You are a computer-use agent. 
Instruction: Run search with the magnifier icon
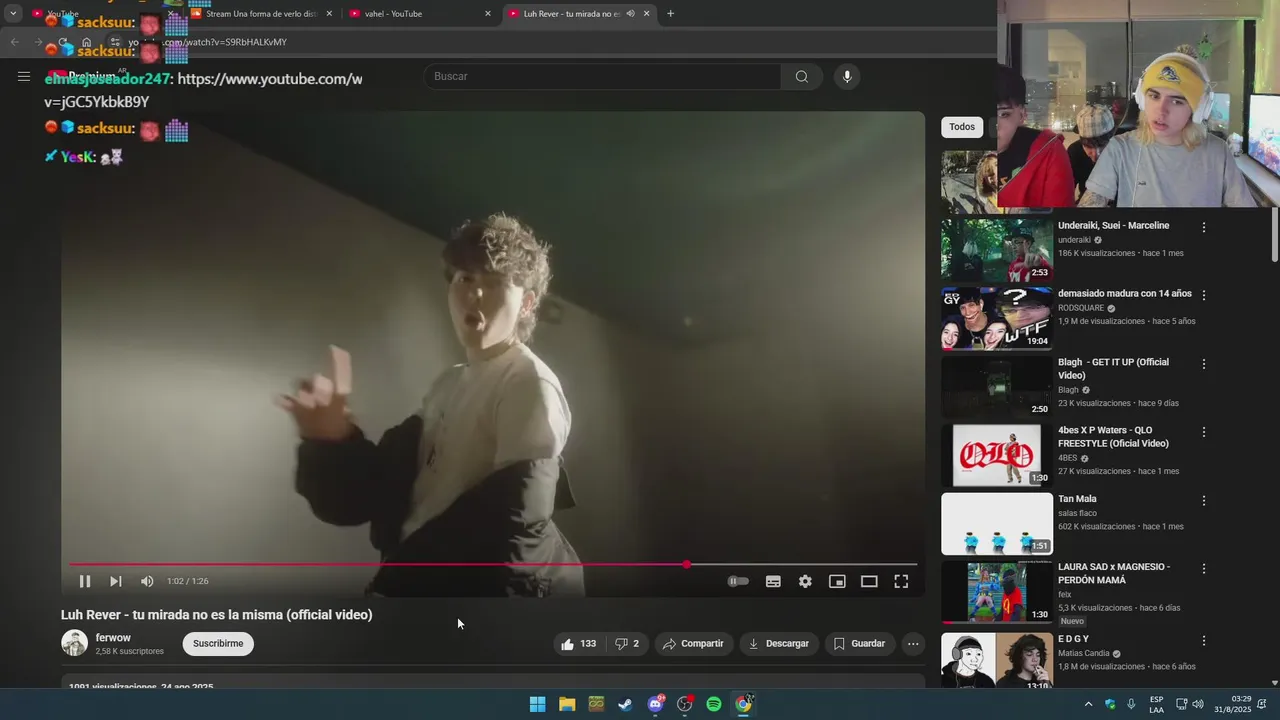802,76
